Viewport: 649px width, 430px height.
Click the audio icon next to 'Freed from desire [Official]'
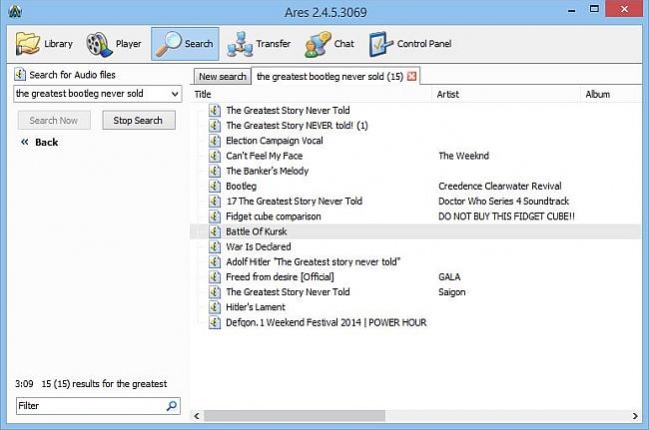(214, 277)
